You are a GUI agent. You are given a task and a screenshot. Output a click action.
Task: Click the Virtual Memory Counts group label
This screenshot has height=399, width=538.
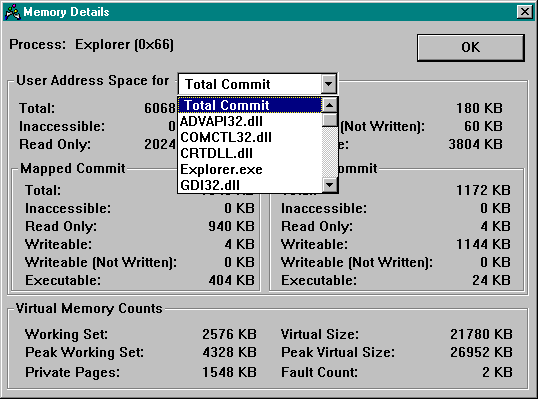pyautogui.click(x=89, y=308)
